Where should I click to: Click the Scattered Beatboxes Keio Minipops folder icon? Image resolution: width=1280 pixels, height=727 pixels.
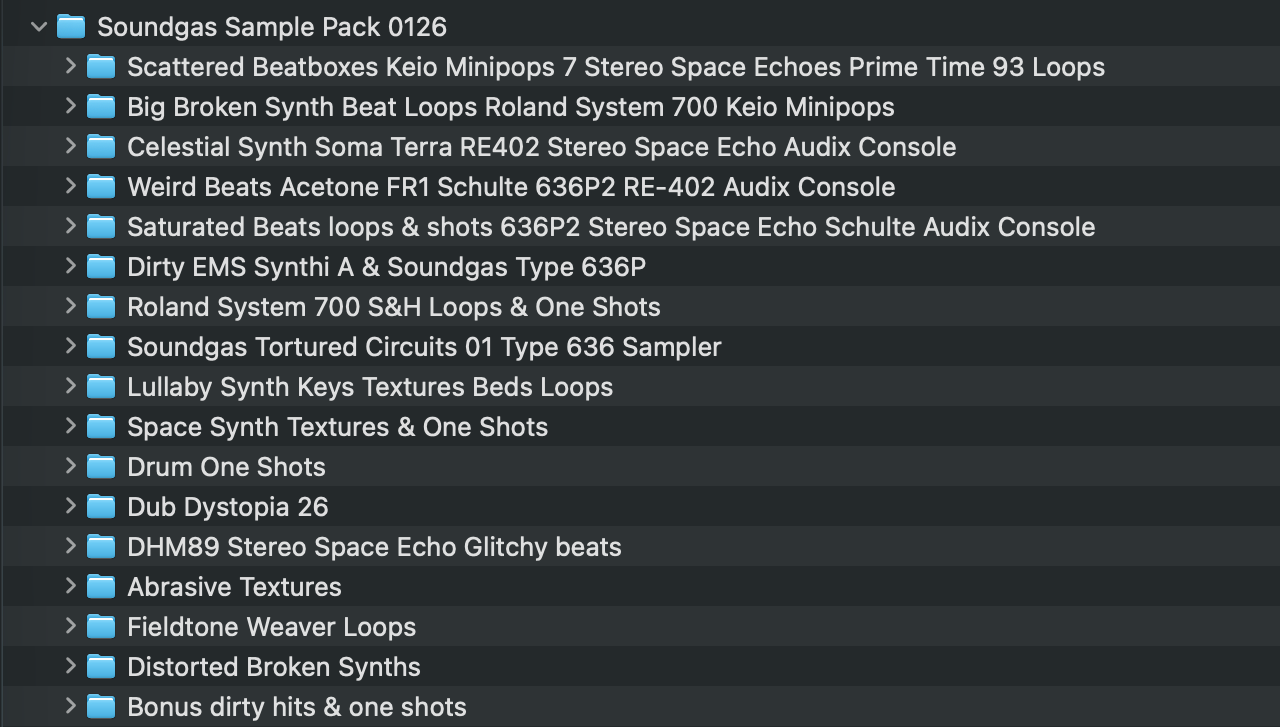pyautogui.click(x=101, y=67)
